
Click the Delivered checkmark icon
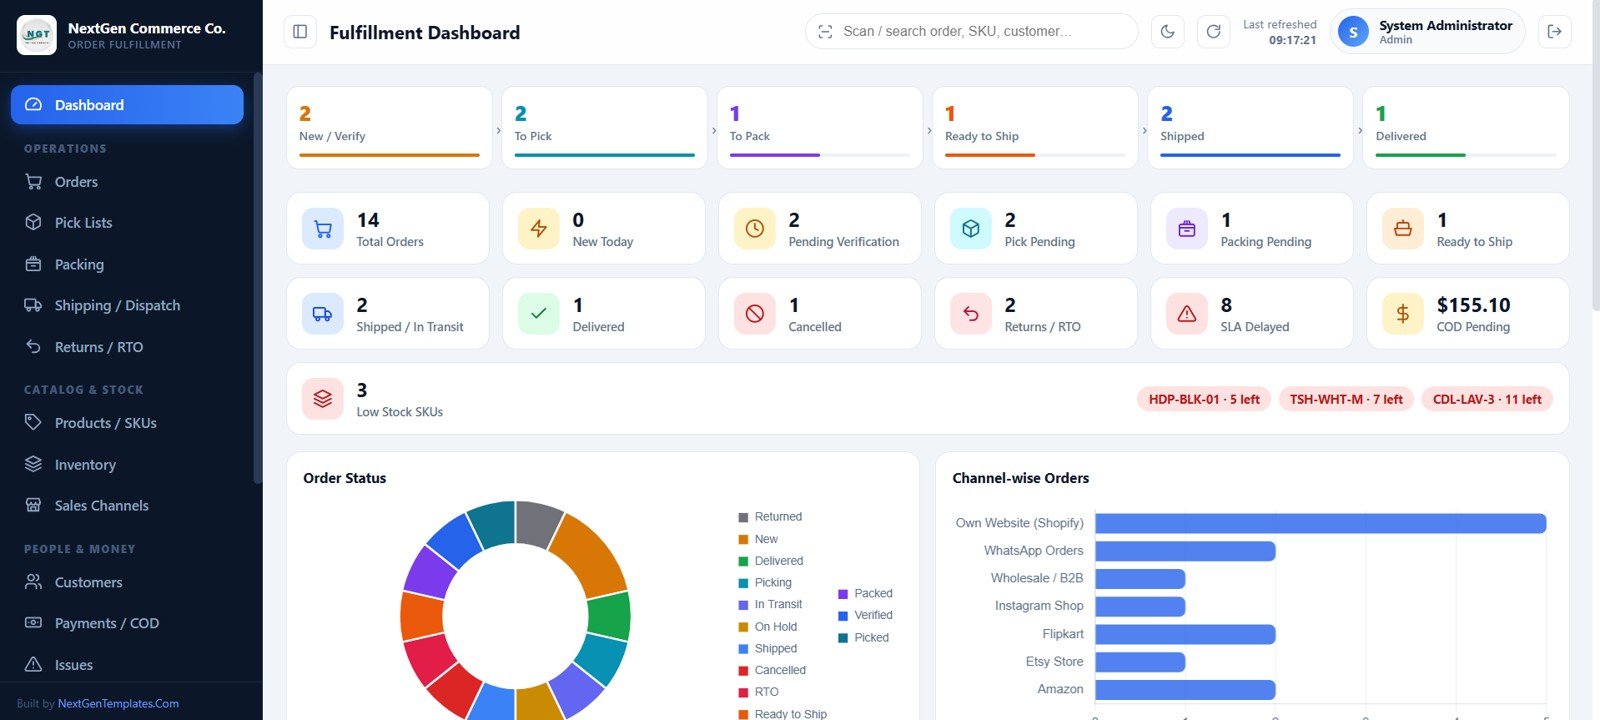(x=538, y=314)
